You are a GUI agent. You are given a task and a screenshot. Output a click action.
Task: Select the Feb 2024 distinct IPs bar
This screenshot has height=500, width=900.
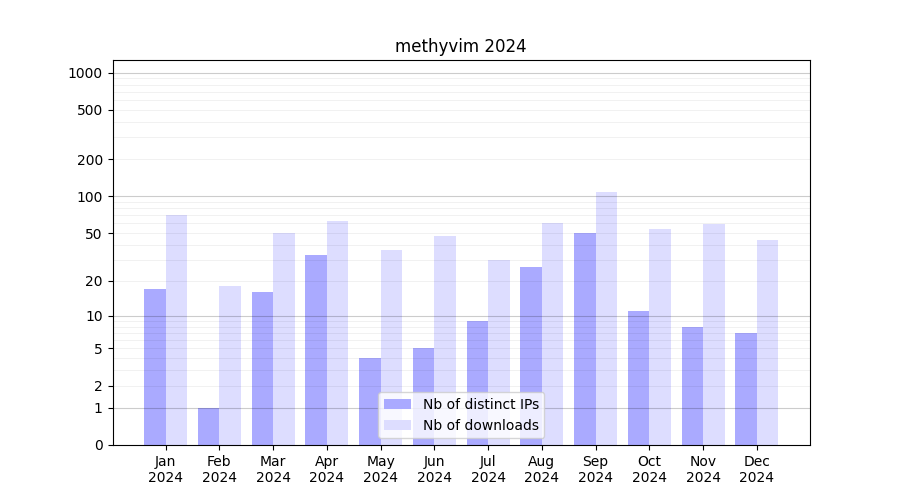pyautogui.click(x=208, y=427)
